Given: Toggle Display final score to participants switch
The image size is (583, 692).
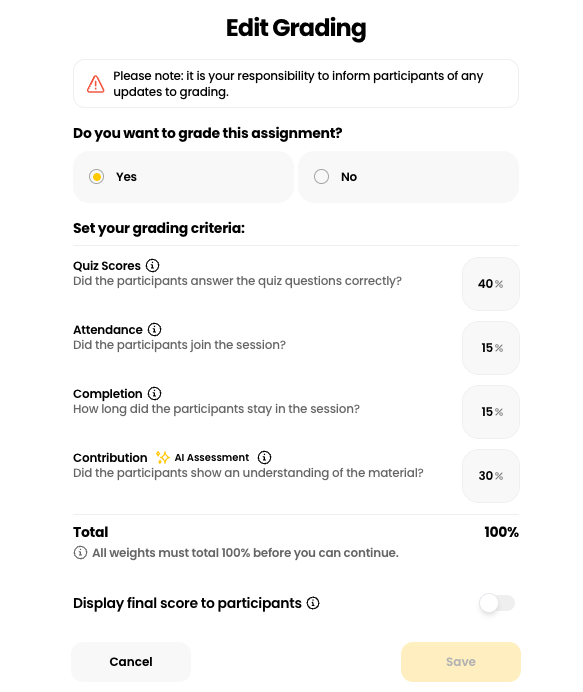Looking at the screenshot, I should pyautogui.click(x=497, y=603).
